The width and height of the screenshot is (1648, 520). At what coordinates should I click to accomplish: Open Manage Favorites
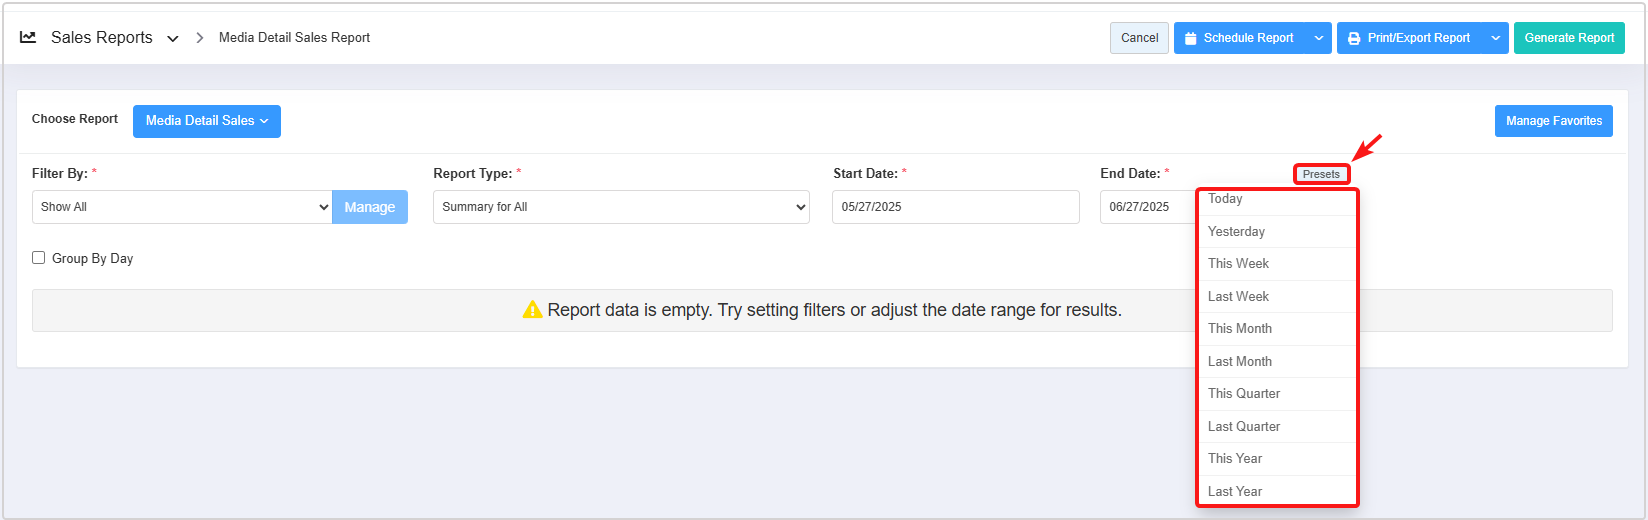click(1553, 121)
